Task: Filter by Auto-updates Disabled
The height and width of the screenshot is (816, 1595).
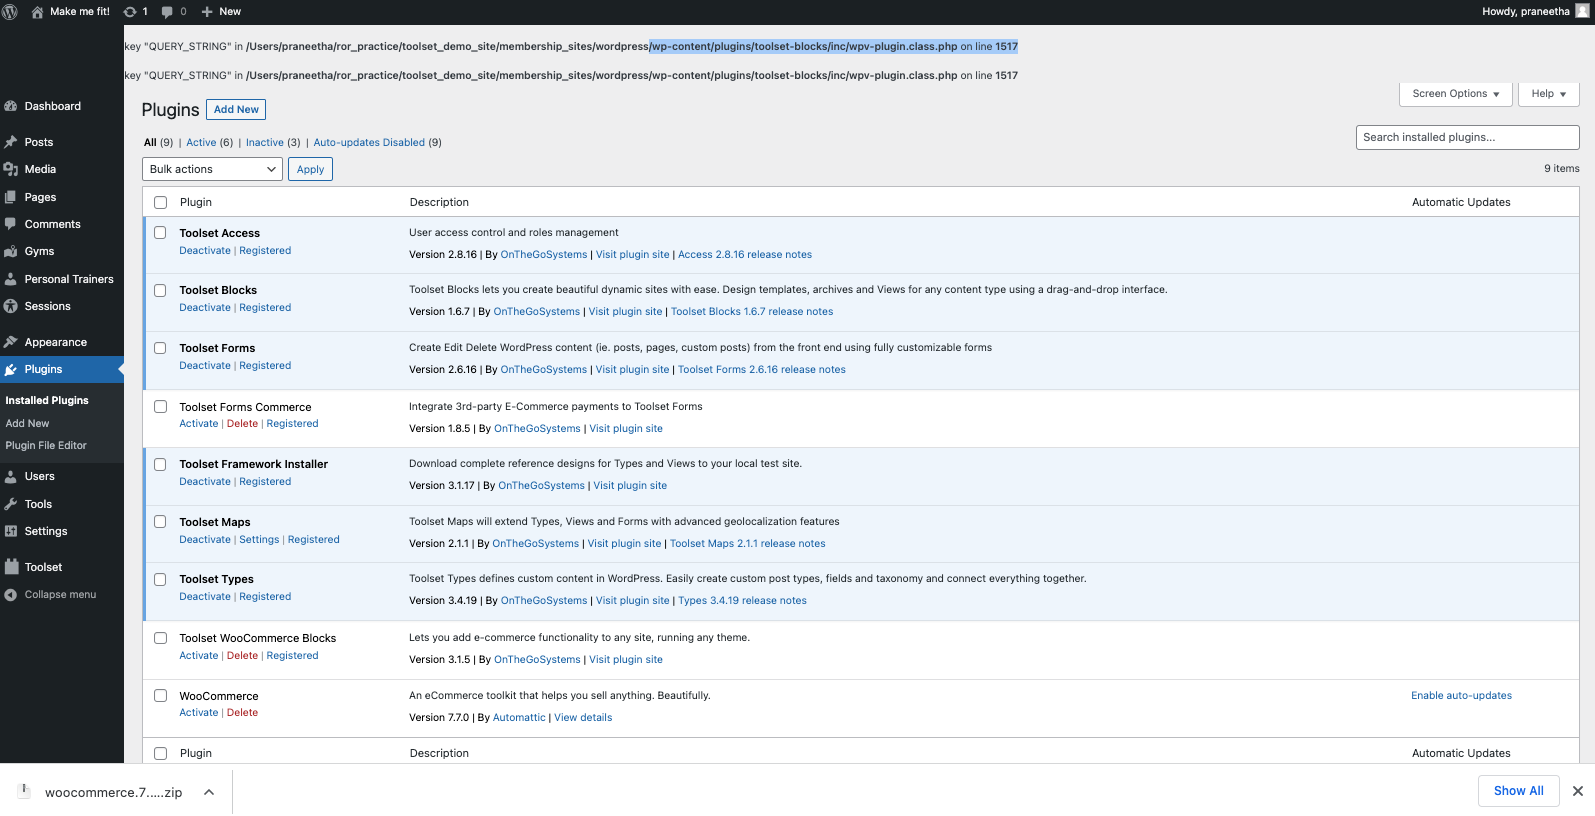Action: tap(369, 142)
